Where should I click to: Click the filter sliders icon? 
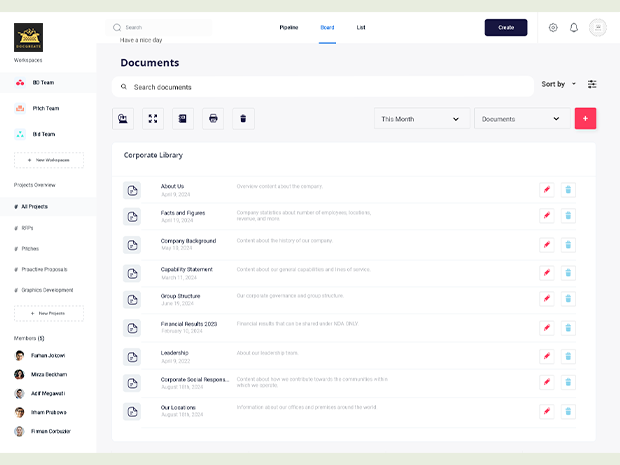click(592, 84)
